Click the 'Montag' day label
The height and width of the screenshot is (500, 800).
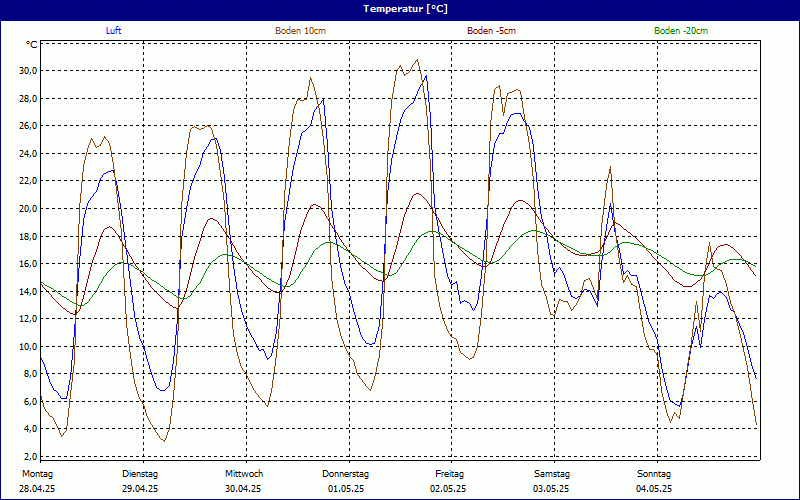(37, 474)
